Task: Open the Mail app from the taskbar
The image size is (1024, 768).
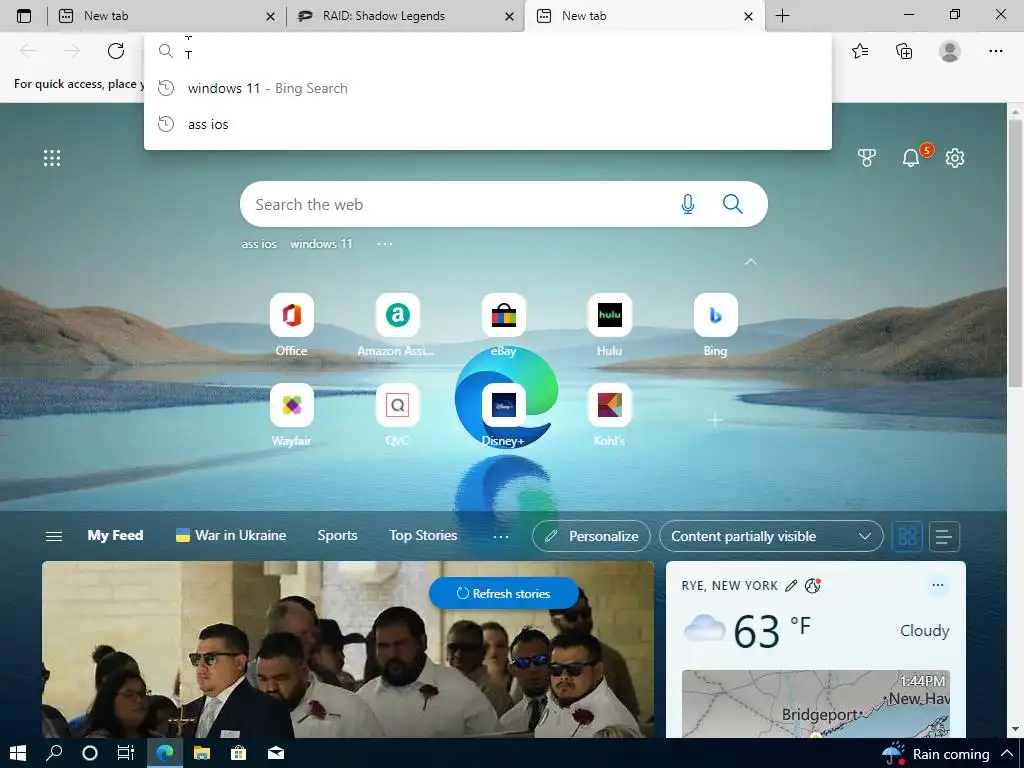Action: (276, 753)
